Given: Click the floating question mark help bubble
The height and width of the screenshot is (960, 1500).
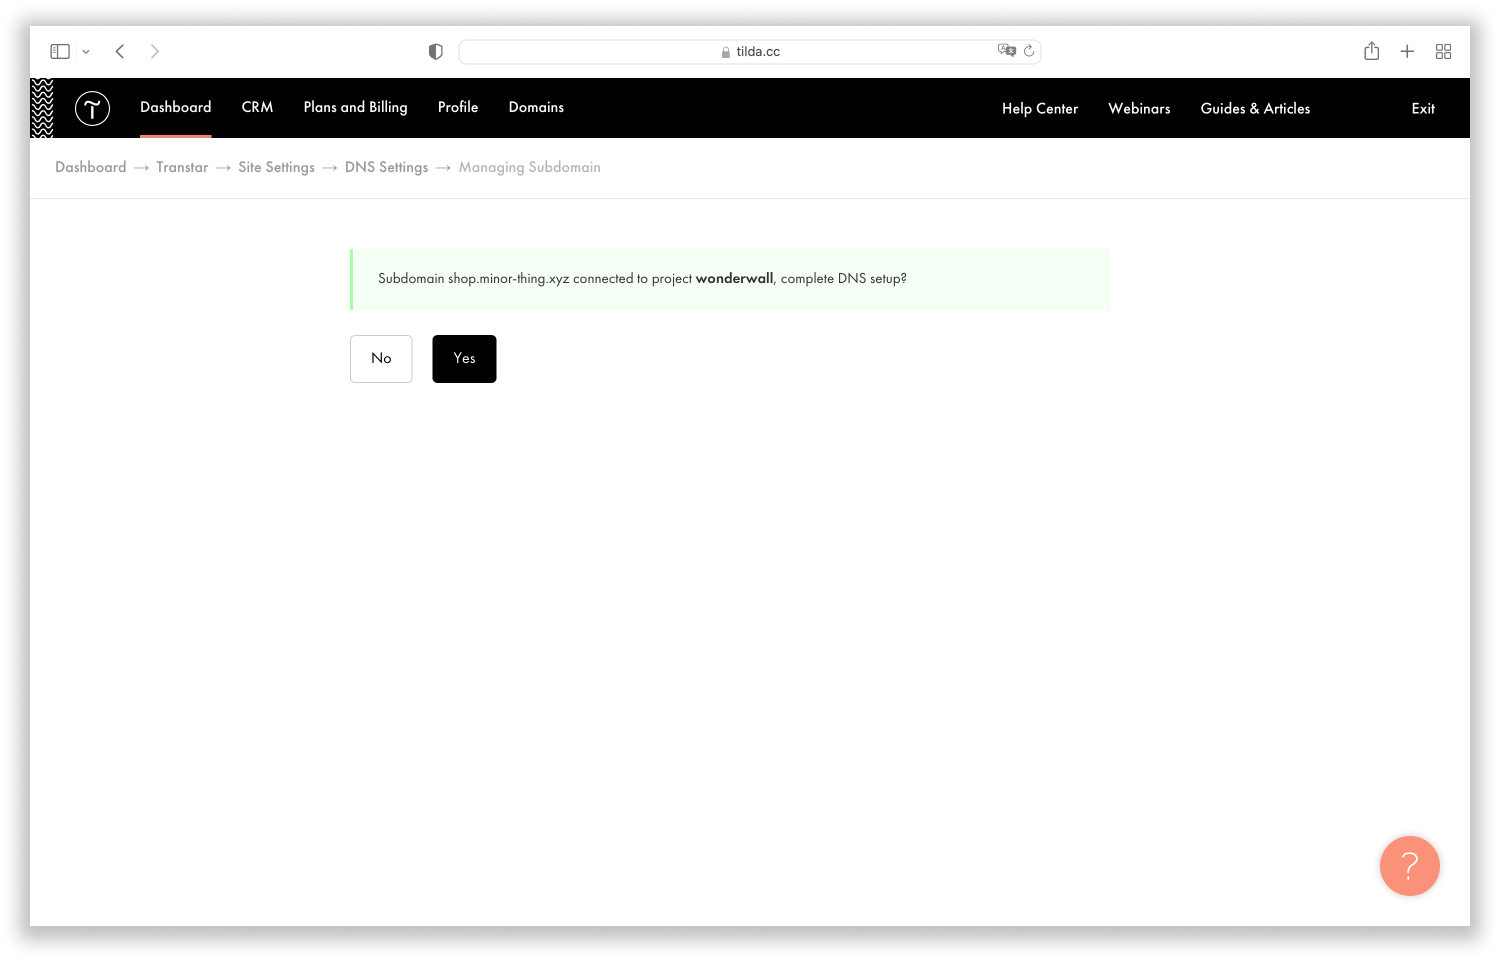Looking at the screenshot, I should click(1409, 866).
